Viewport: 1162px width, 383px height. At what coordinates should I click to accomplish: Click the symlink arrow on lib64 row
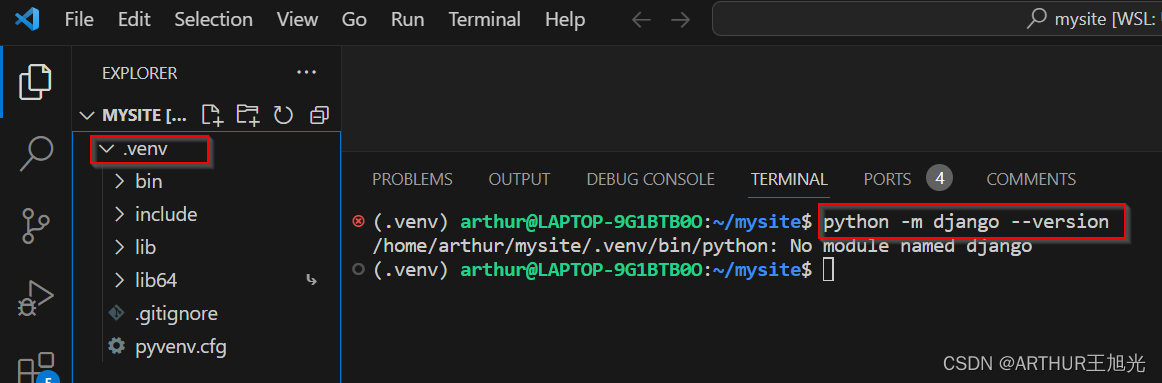(x=311, y=280)
